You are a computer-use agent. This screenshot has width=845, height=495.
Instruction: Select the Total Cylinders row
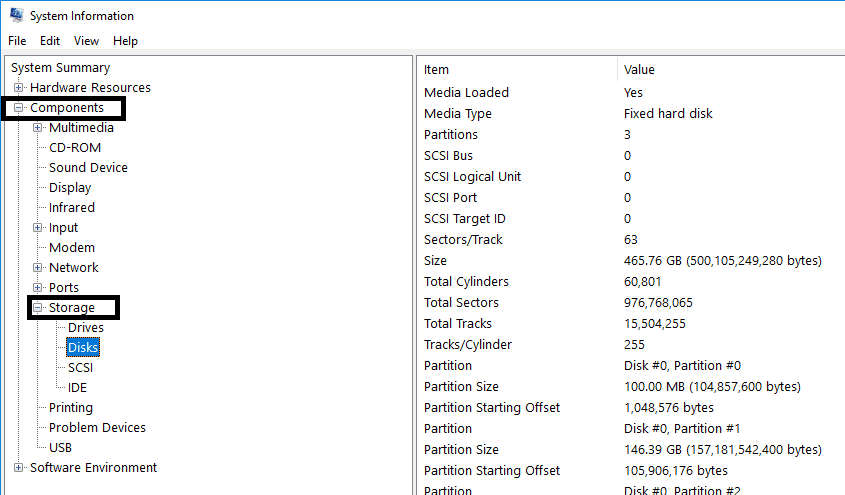631,282
